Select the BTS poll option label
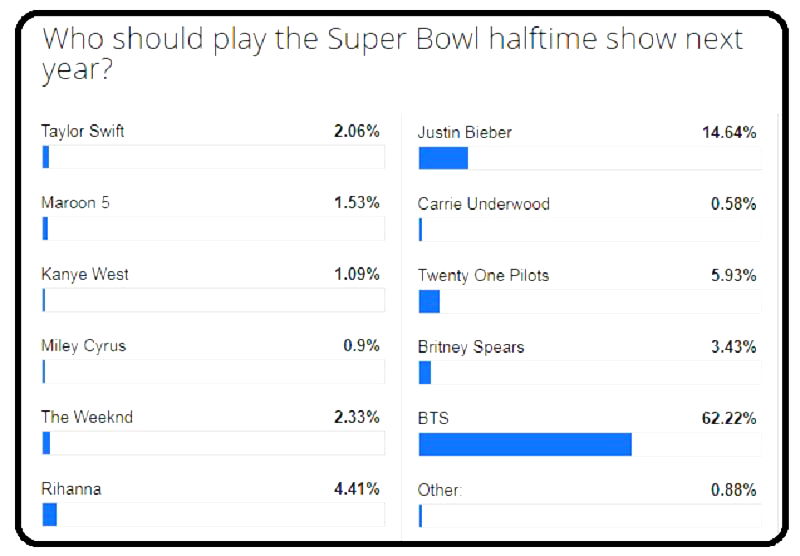The width and height of the screenshot is (800, 556). (433, 418)
